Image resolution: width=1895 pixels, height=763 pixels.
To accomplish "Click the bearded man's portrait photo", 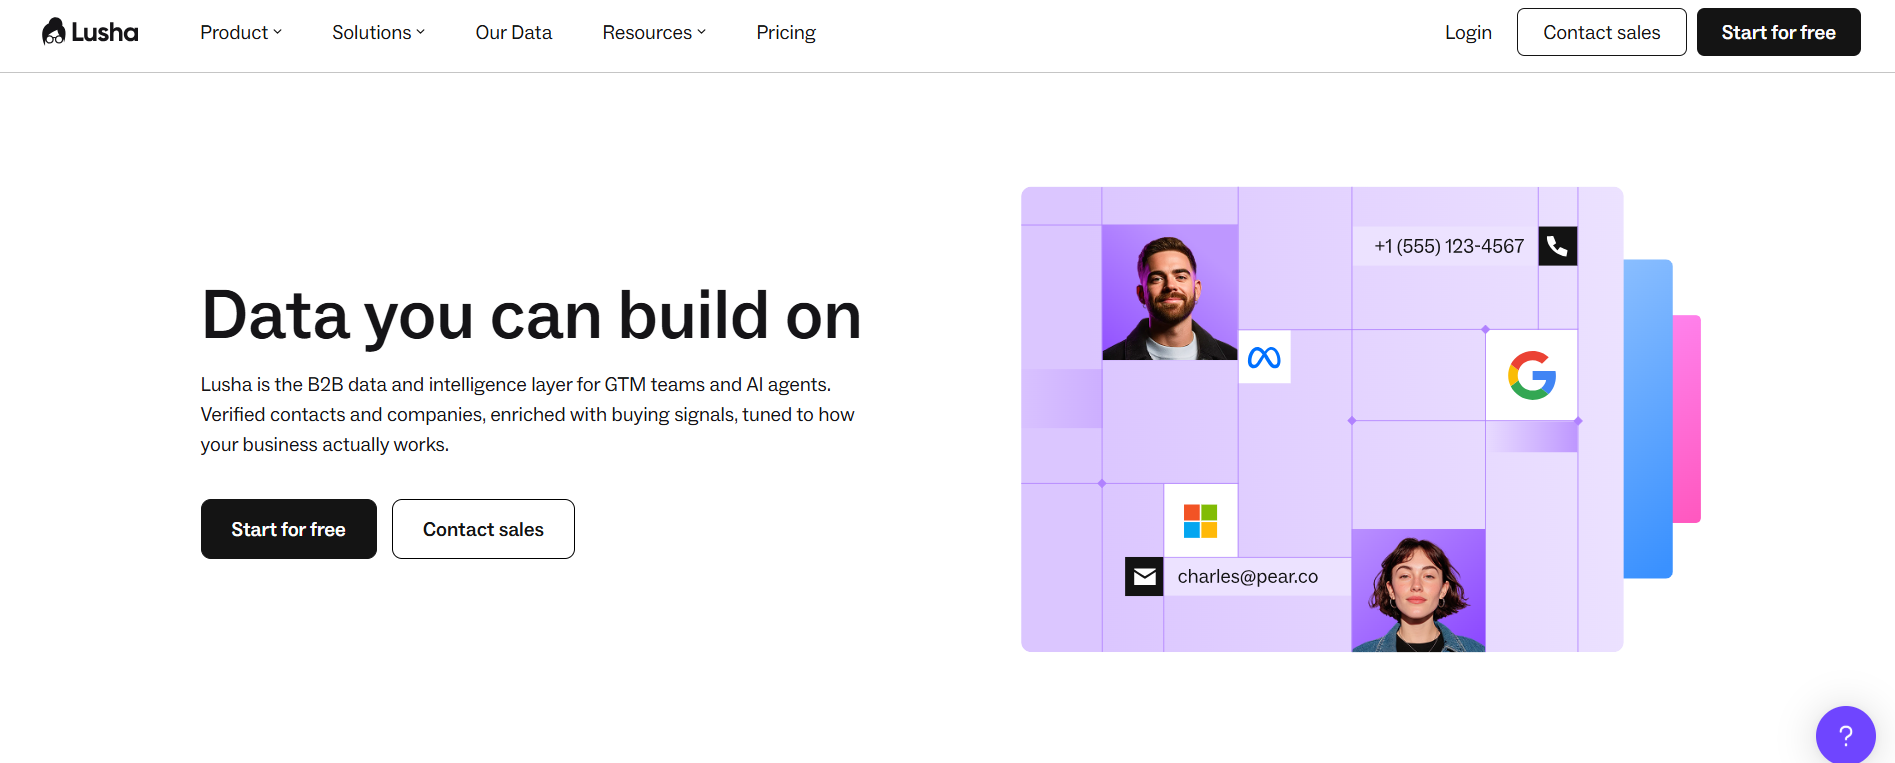I will tap(1170, 292).
